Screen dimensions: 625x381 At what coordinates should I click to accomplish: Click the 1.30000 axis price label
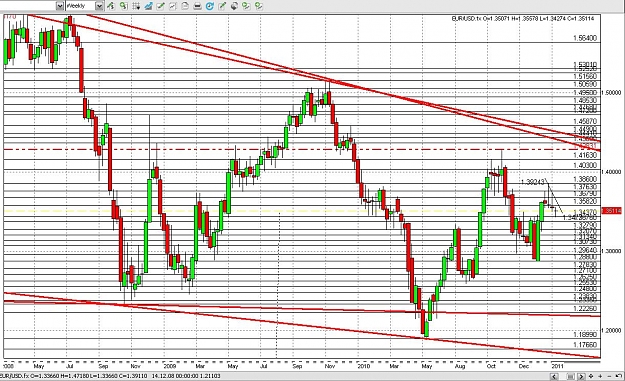[612, 251]
